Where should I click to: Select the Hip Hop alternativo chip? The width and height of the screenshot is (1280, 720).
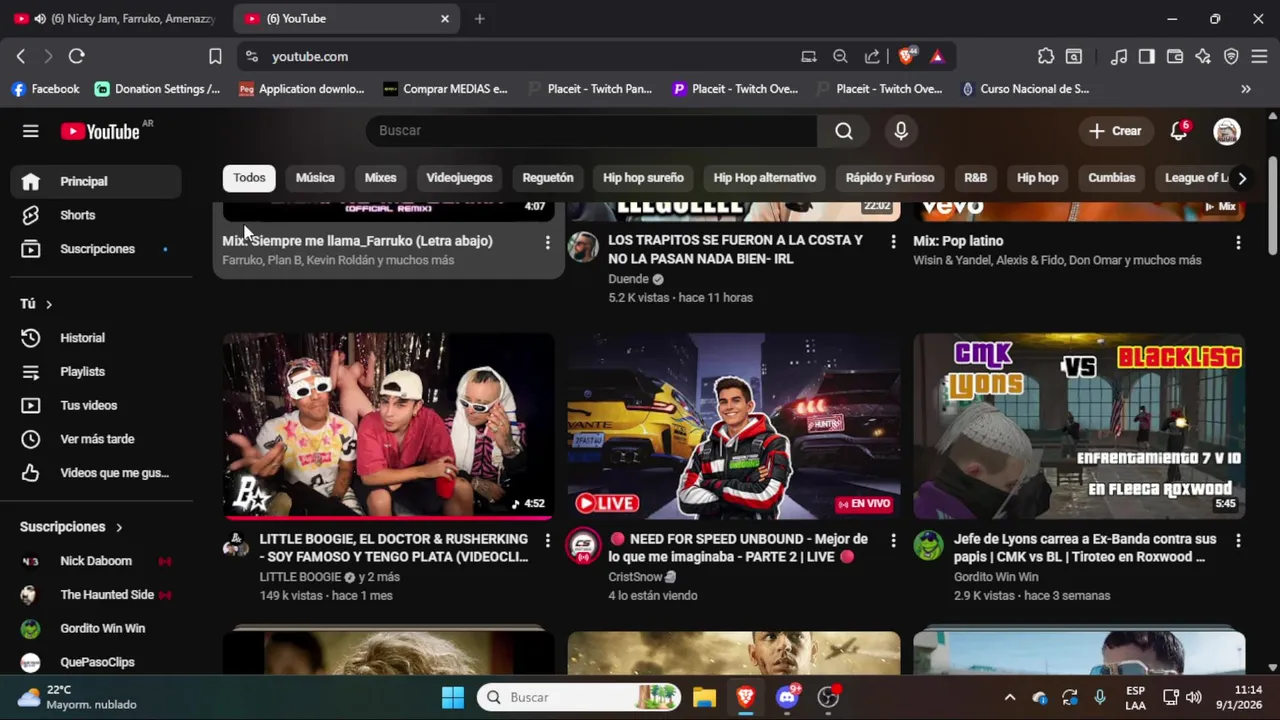coord(765,178)
